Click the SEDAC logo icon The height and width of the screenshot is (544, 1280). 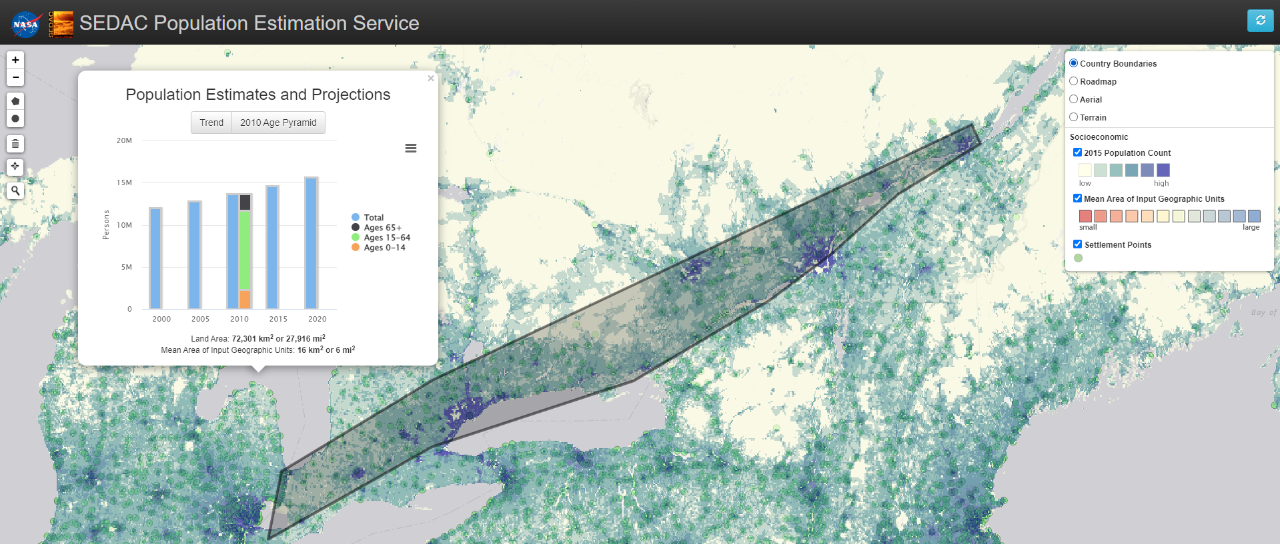click(x=61, y=23)
